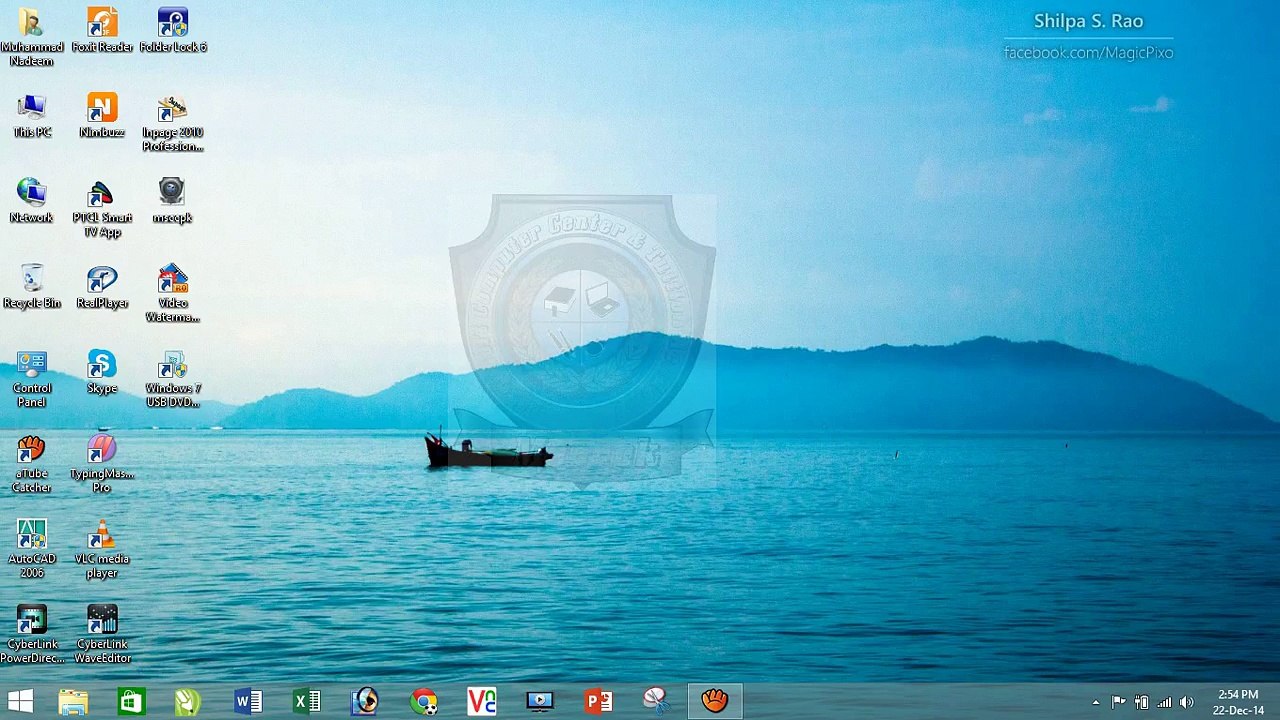Launch Microsoft Word from the taskbar
The width and height of the screenshot is (1280, 720).
247,701
